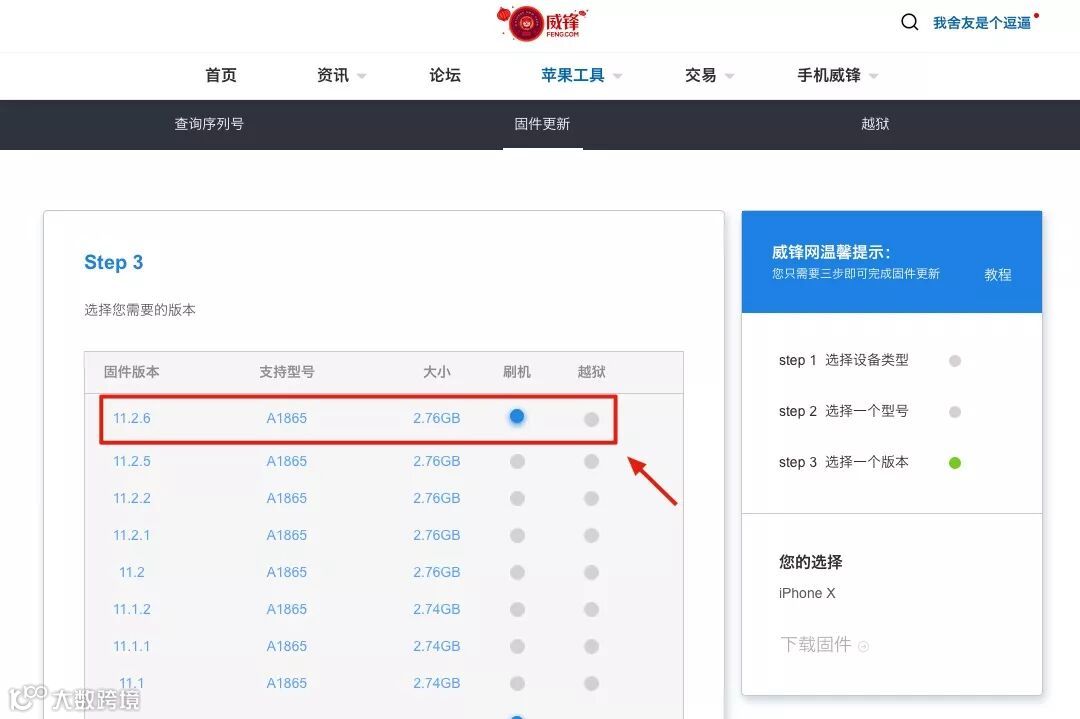Image resolution: width=1080 pixels, height=719 pixels.
Task: Select the 刷机 radio for 11.1.1
Action: (517, 647)
